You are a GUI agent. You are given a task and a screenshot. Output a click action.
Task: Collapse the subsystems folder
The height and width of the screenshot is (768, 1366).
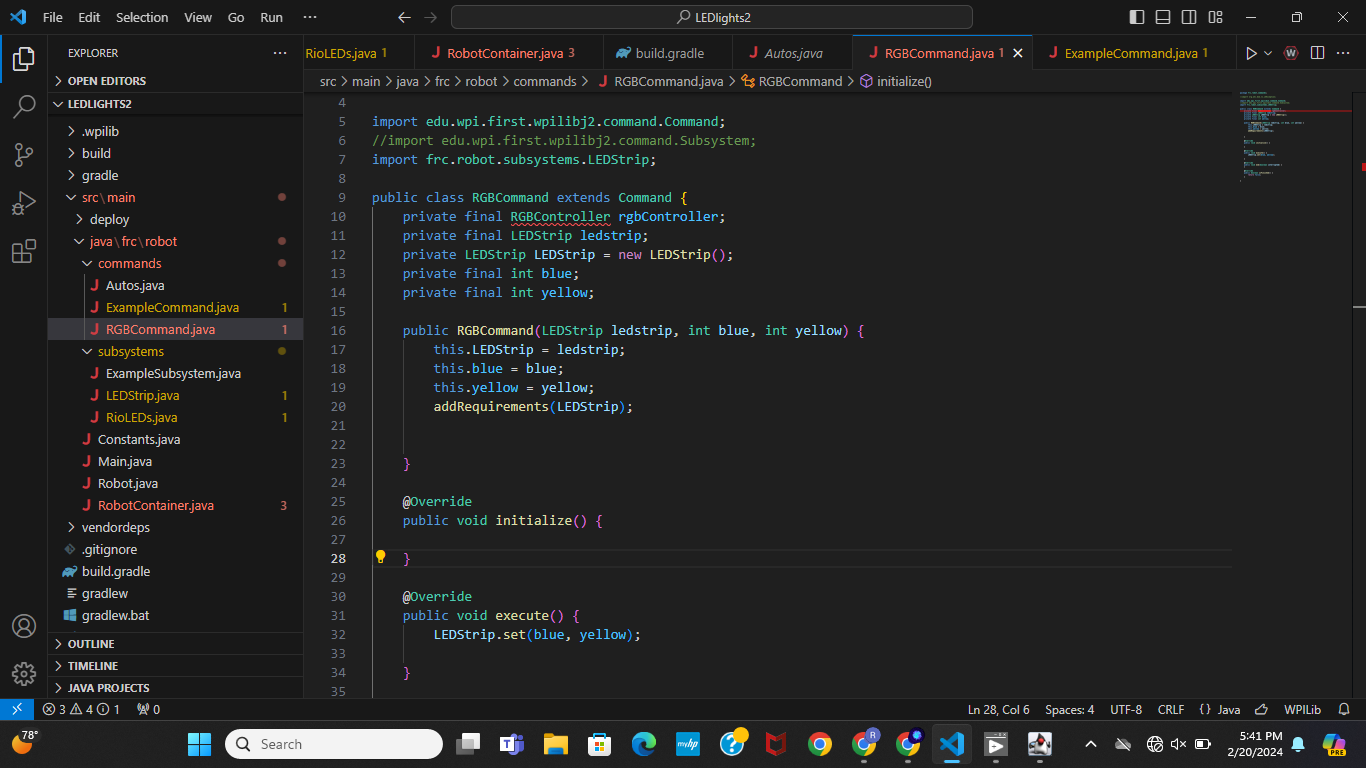pyautogui.click(x=176, y=351)
